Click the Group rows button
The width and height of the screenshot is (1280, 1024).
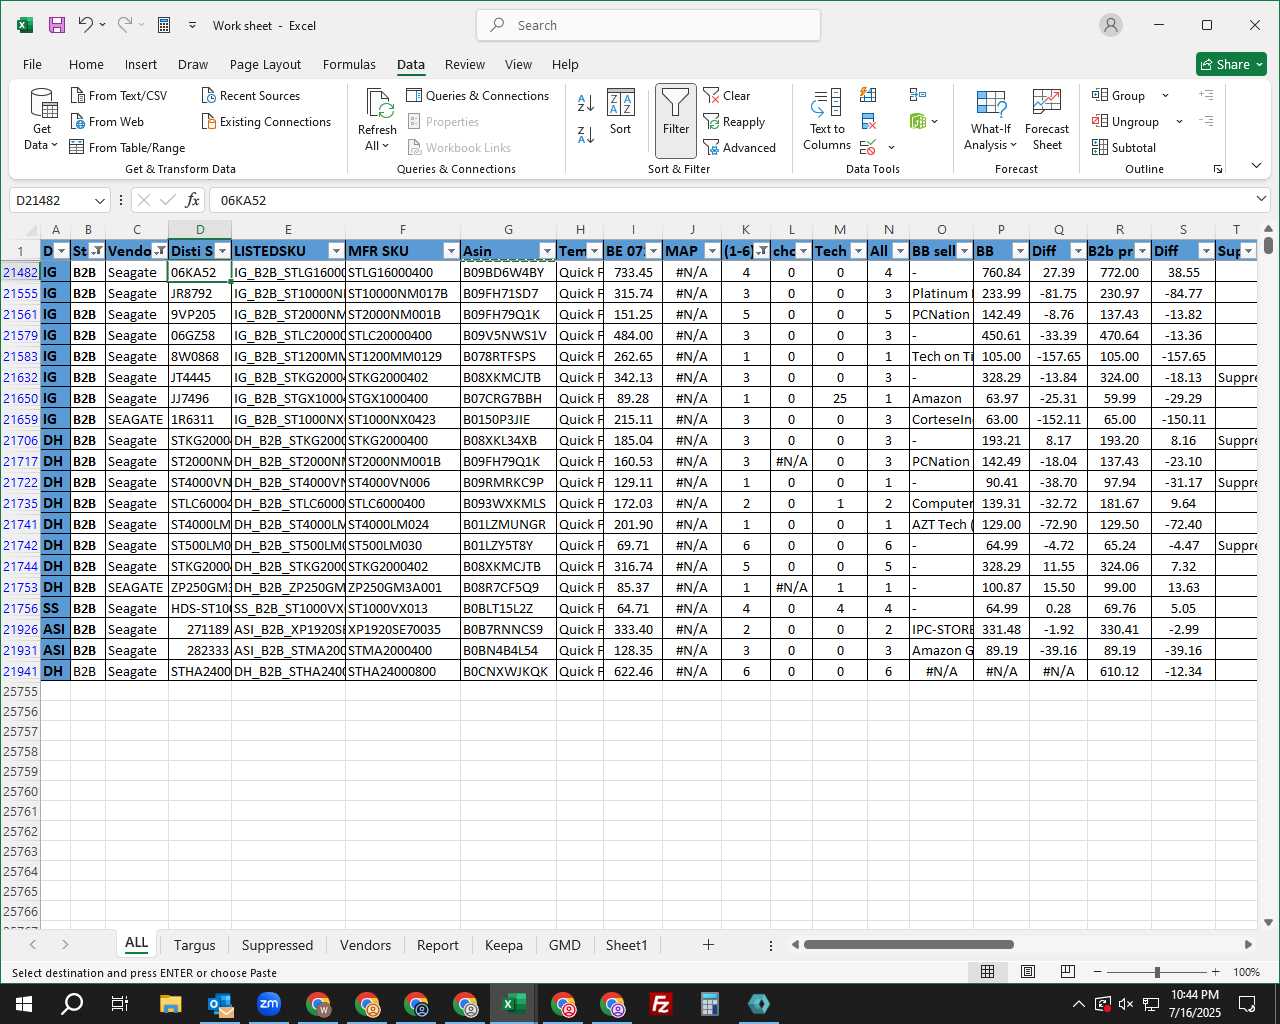point(1119,96)
